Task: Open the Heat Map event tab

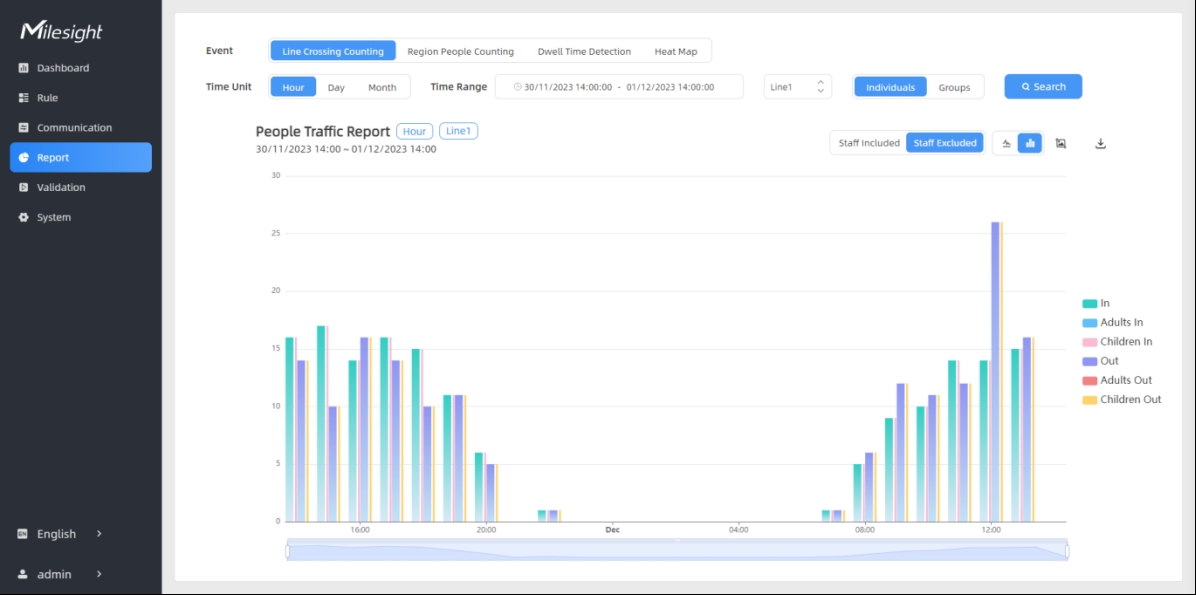Action: pyautogui.click(x=675, y=51)
